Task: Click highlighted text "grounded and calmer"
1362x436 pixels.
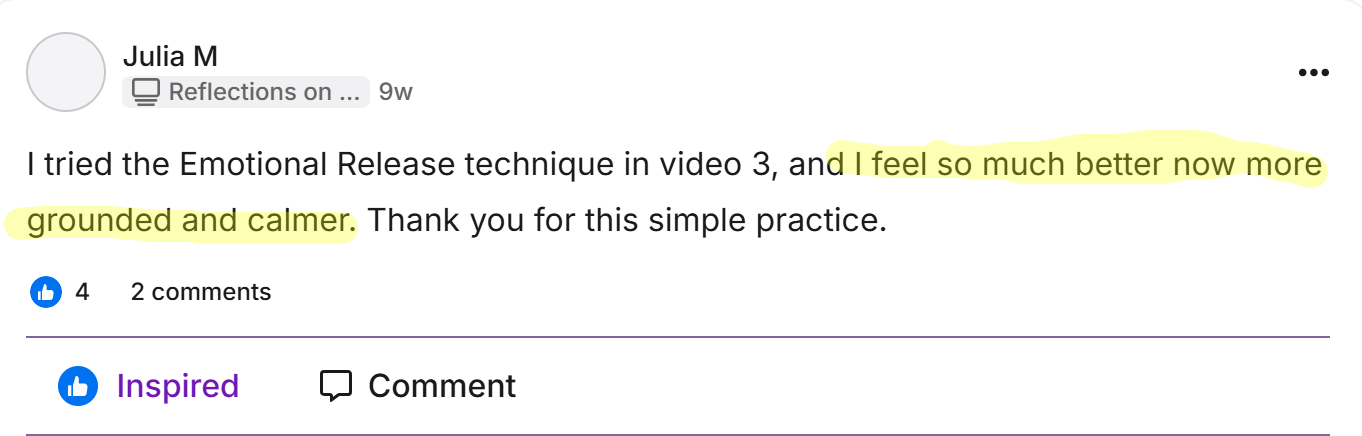Action: click(x=190, y=220)
